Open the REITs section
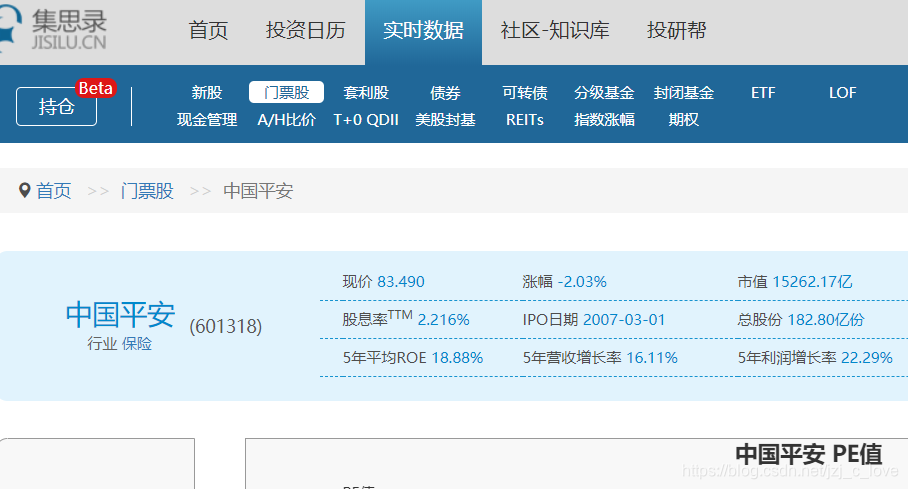The image size is (908, 489). click(x=525, y=119)
